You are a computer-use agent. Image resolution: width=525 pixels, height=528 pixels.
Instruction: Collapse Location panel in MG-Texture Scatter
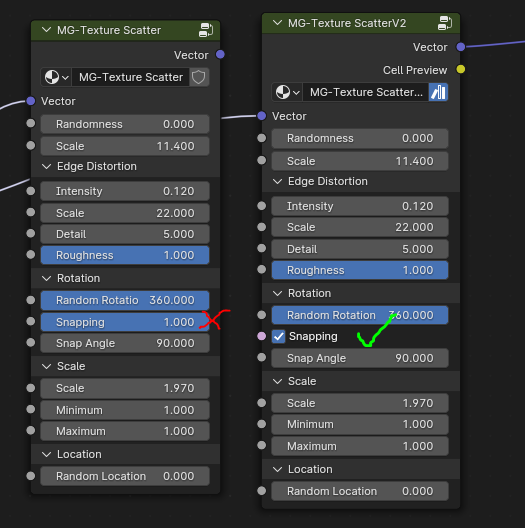click(46, 455)
